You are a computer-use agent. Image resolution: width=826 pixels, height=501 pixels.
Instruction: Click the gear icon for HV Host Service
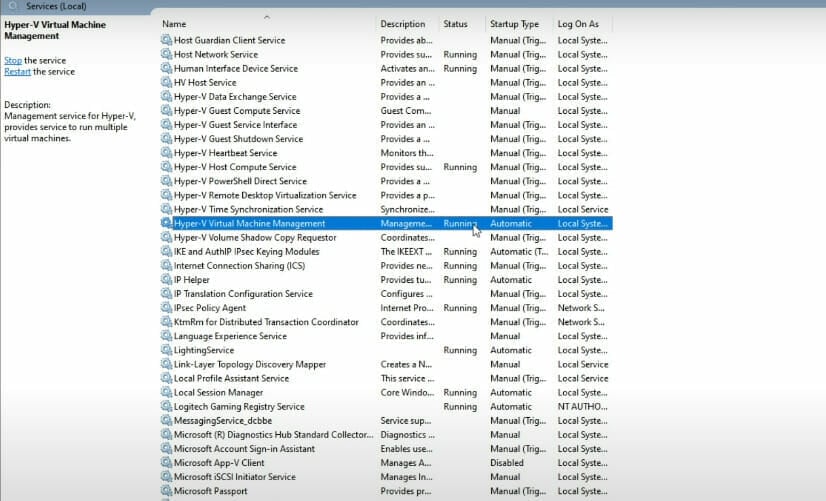click(x=166, y=83)
